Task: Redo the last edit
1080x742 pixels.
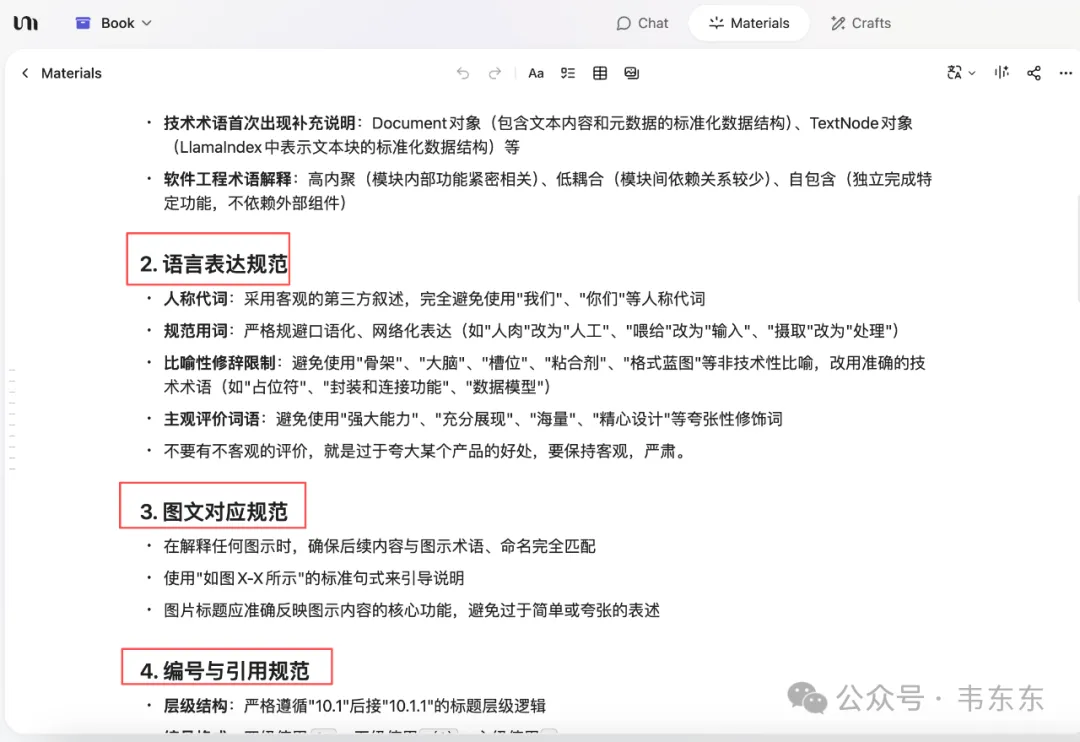Action: point(495,73)
